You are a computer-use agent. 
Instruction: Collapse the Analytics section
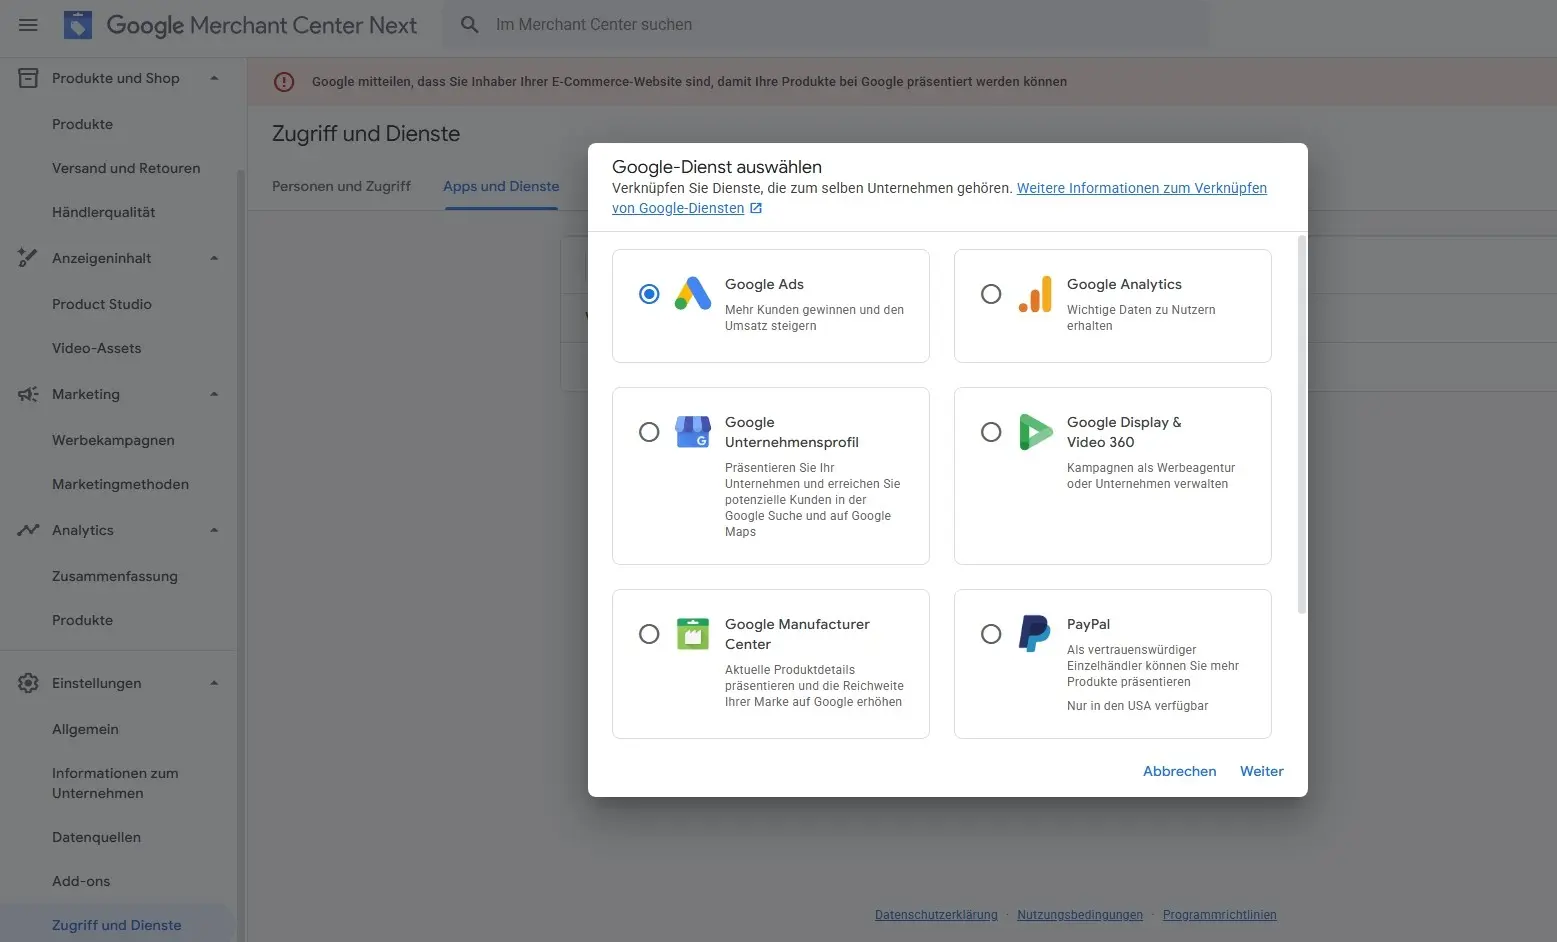(x=213, y=530)
